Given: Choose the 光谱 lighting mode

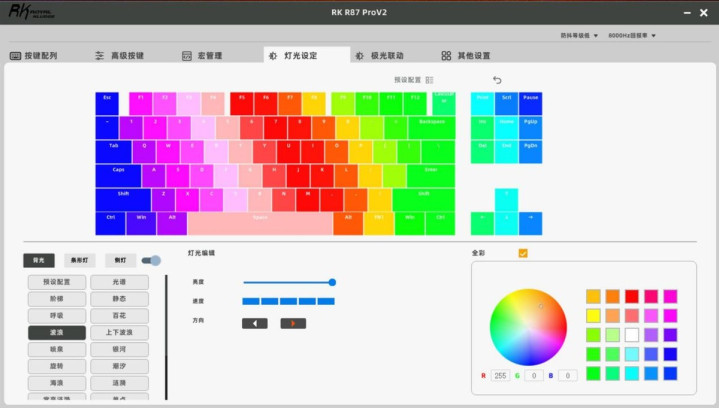Looking at the screenshot, I should pyautogui.click(x=119, y=282).
